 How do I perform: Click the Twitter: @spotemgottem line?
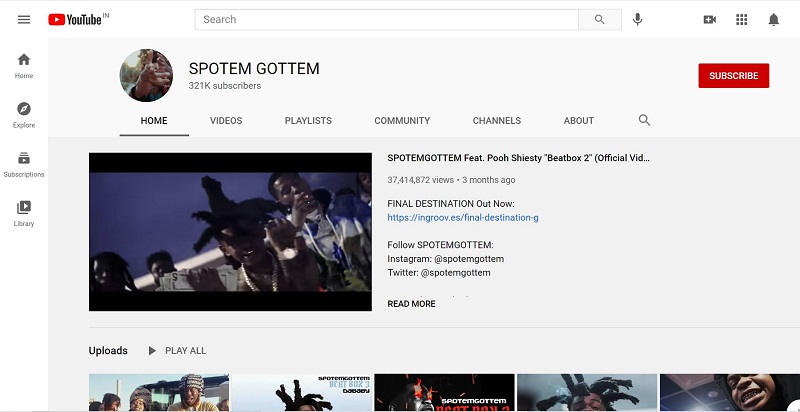[439, 273]
